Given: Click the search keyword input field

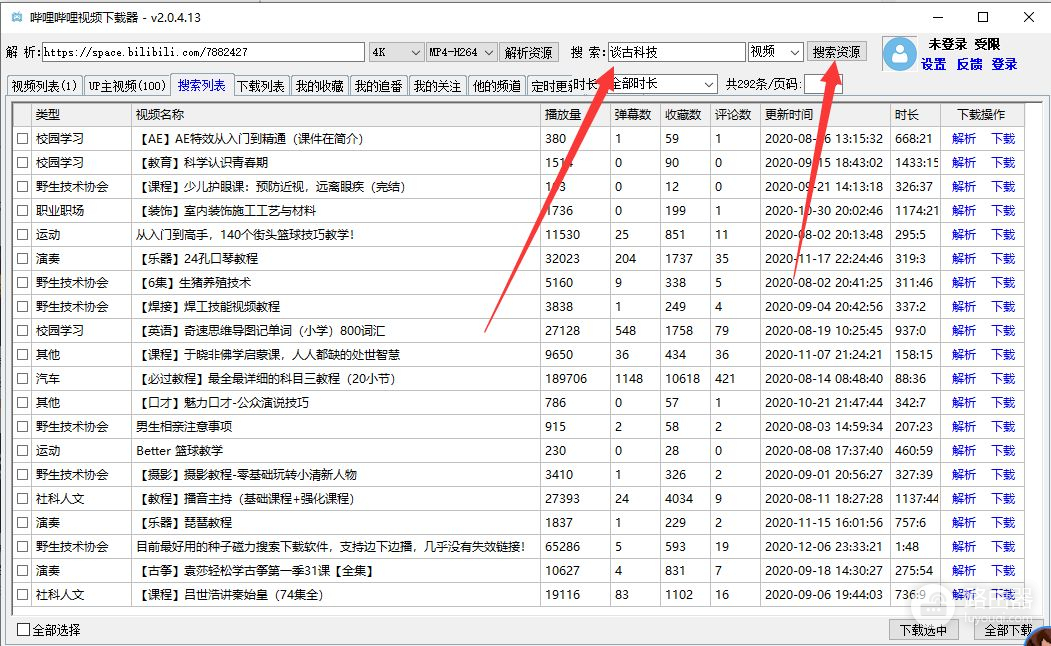Looking at the screenshot, I should click(676, 52).
